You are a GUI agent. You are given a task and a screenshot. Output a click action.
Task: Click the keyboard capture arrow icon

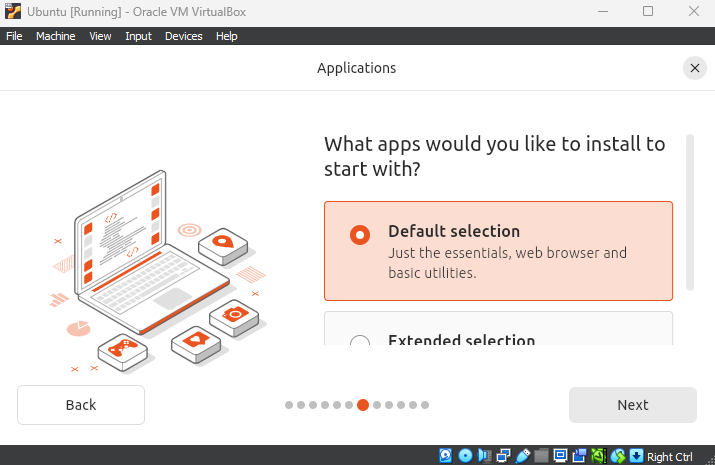click(x=636, y=456)
